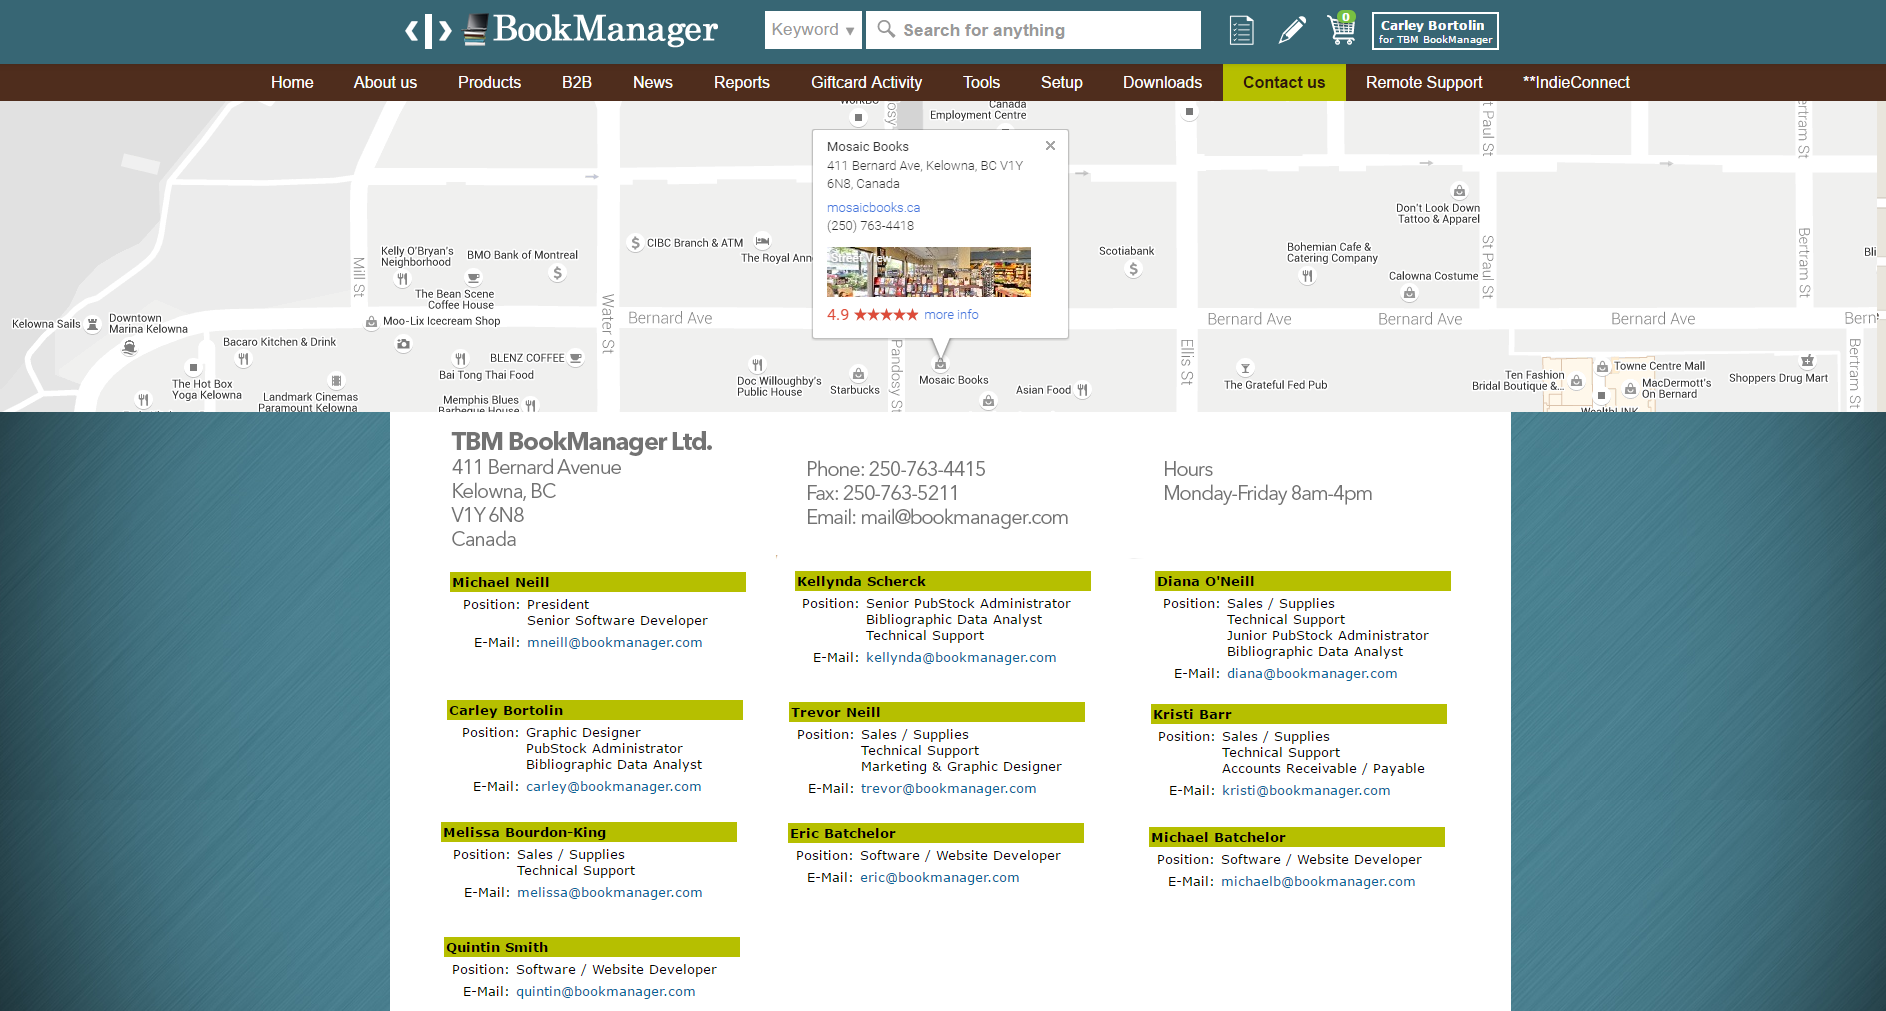Click kristi@bookmanager.com email link

pos(1305,791)
